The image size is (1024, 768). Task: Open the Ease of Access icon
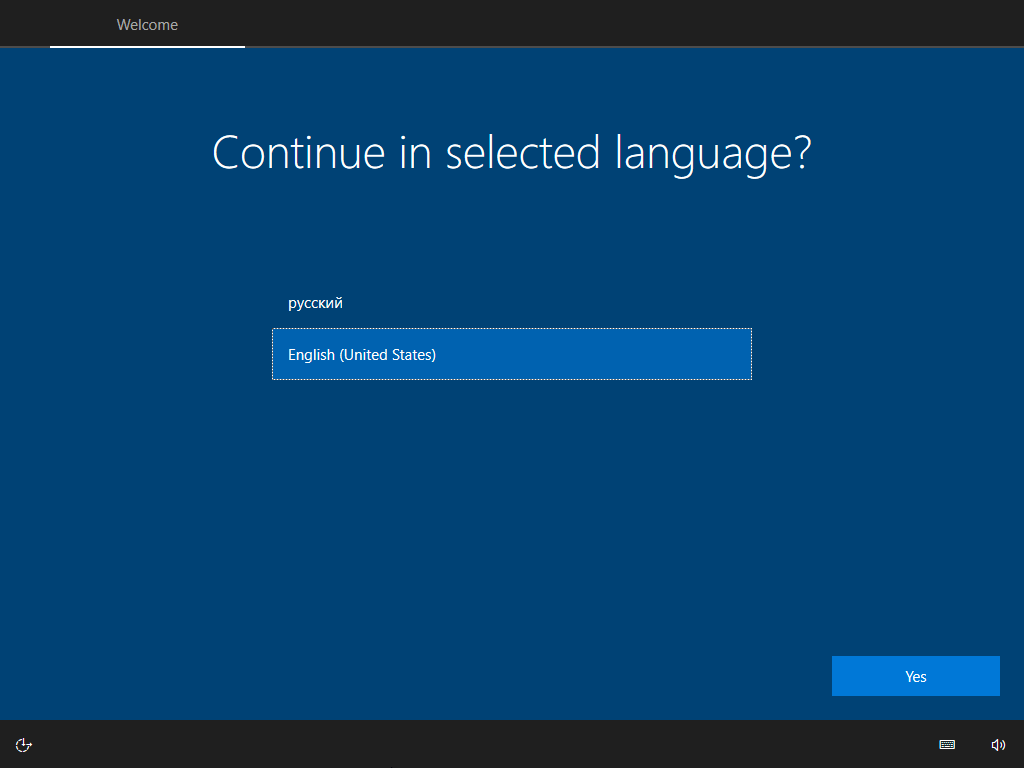24,744
